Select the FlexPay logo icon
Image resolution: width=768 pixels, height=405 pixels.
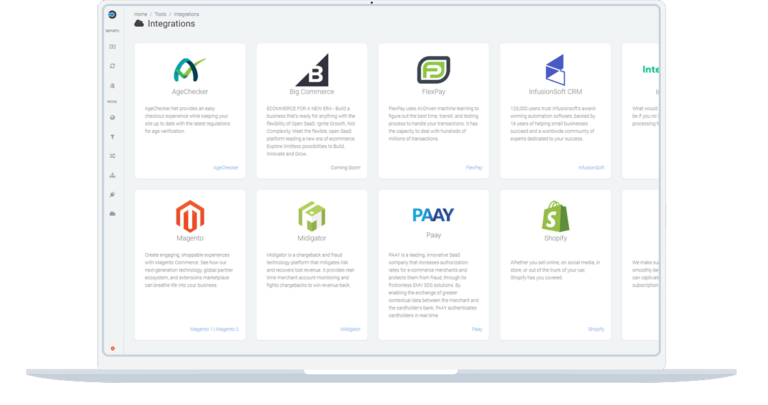tap(432, 68)
